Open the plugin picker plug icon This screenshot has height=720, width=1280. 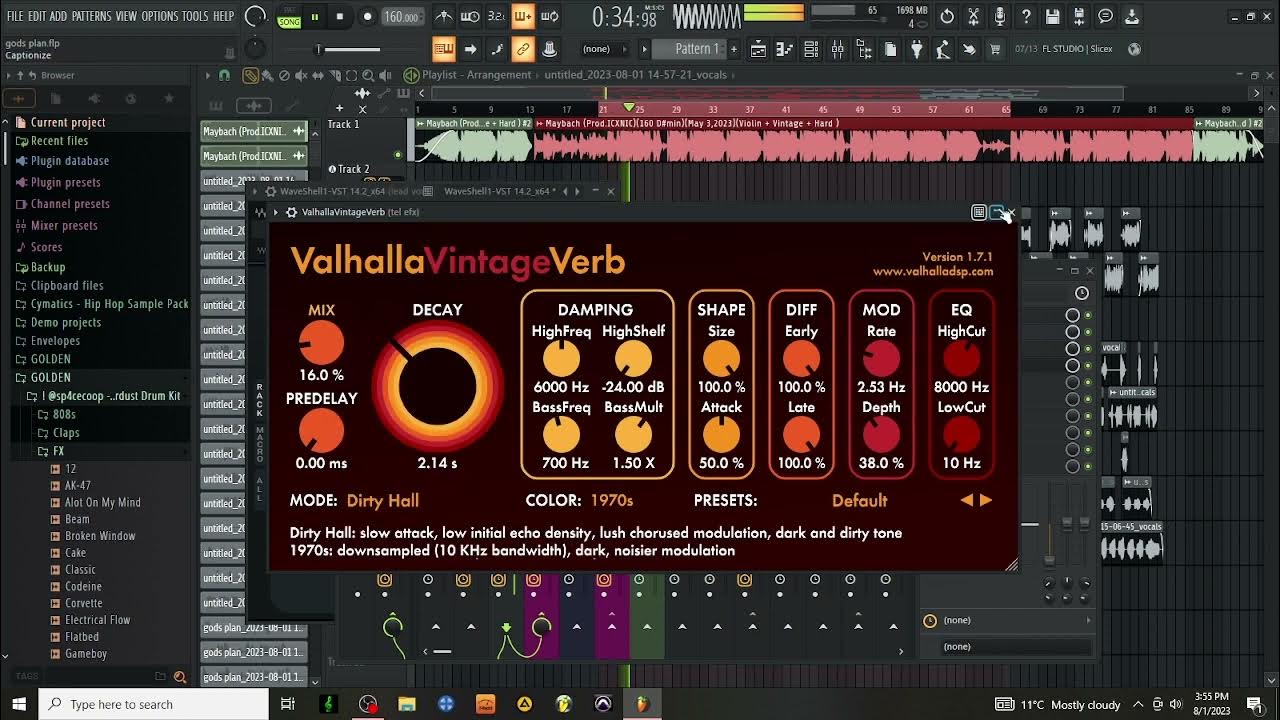[916, 49]
